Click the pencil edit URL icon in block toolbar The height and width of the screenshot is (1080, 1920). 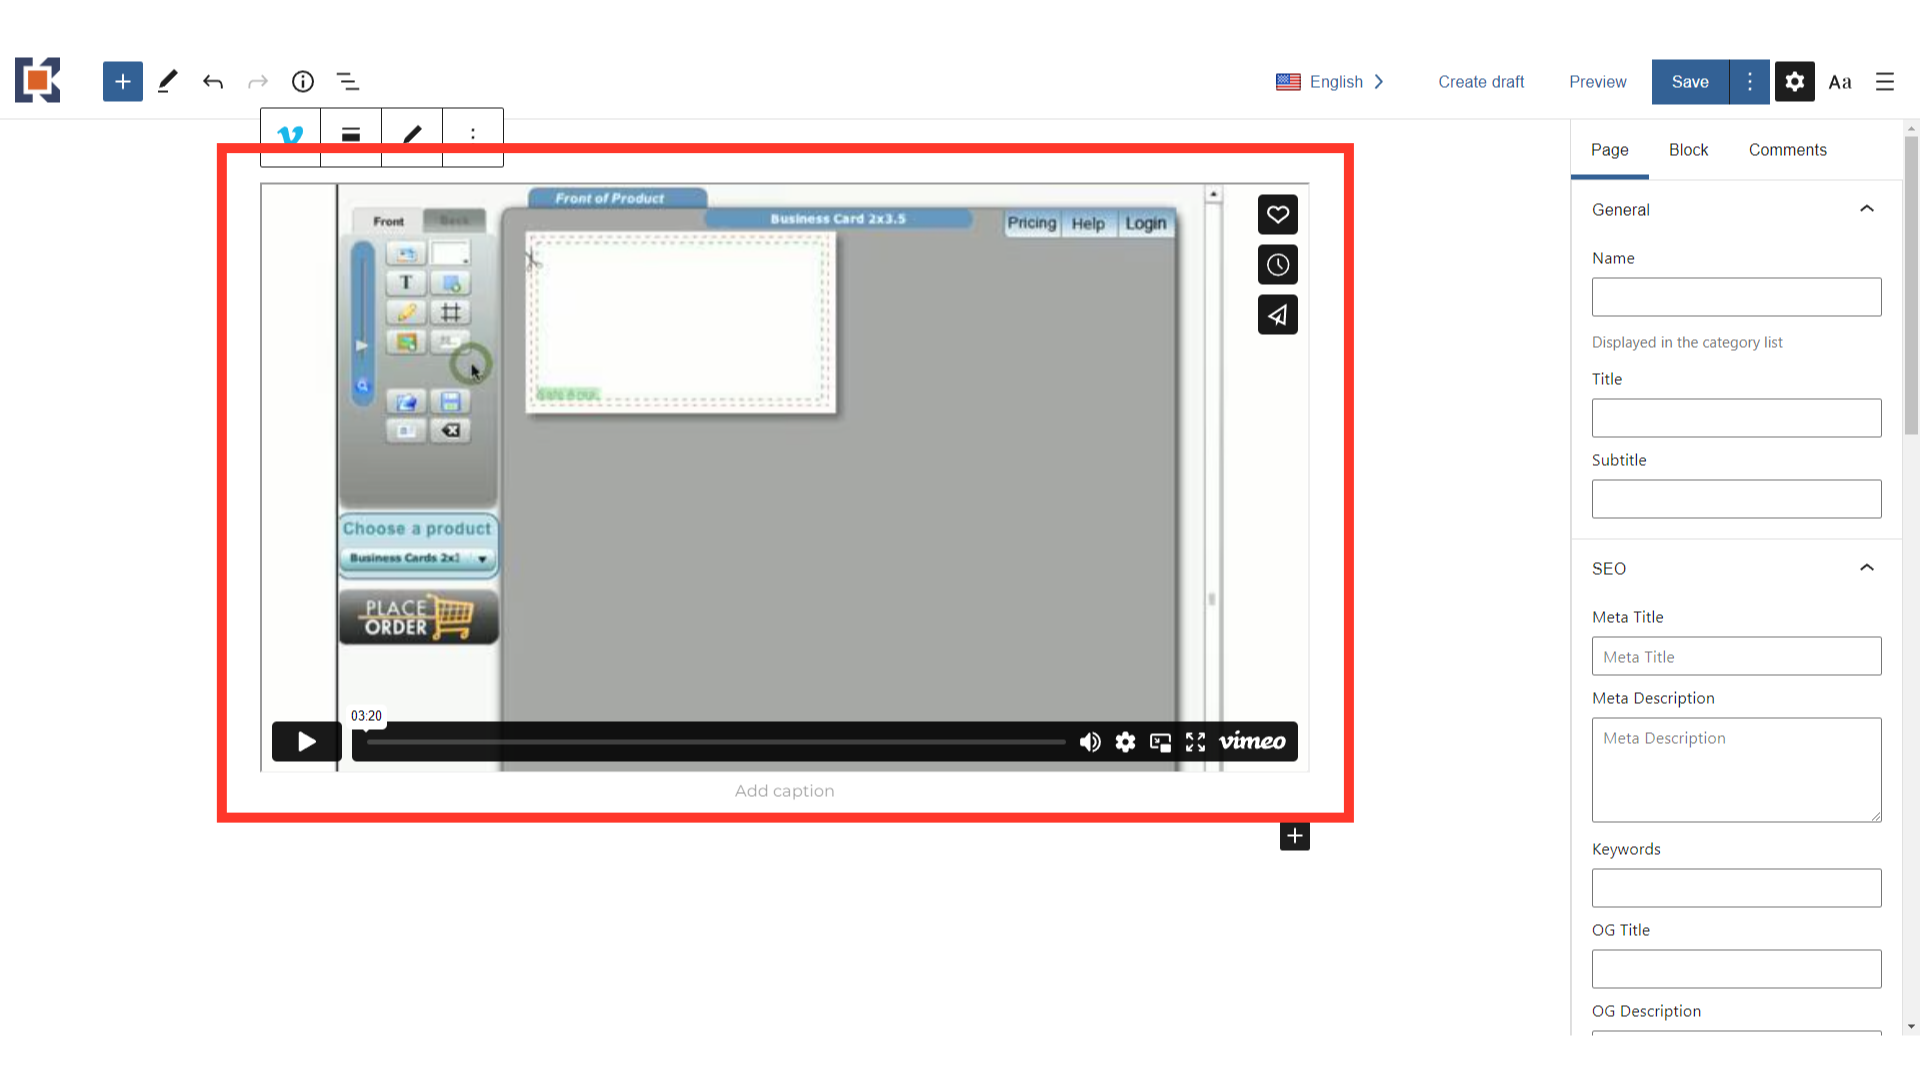pos(412,135)
